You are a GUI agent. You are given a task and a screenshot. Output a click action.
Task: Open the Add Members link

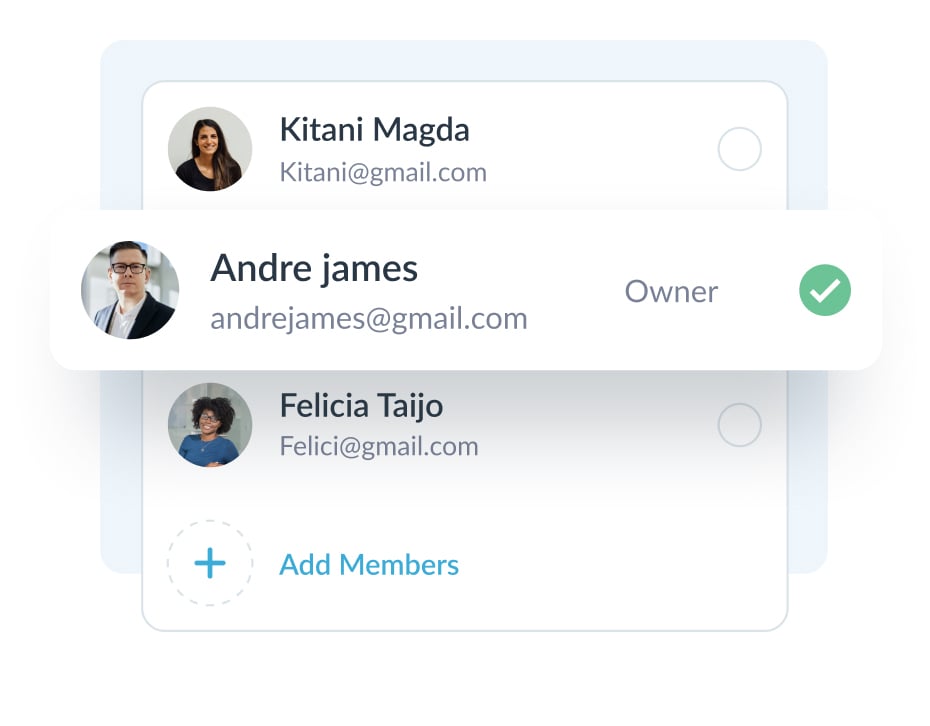pyautogui.click(x=368, y=565)
